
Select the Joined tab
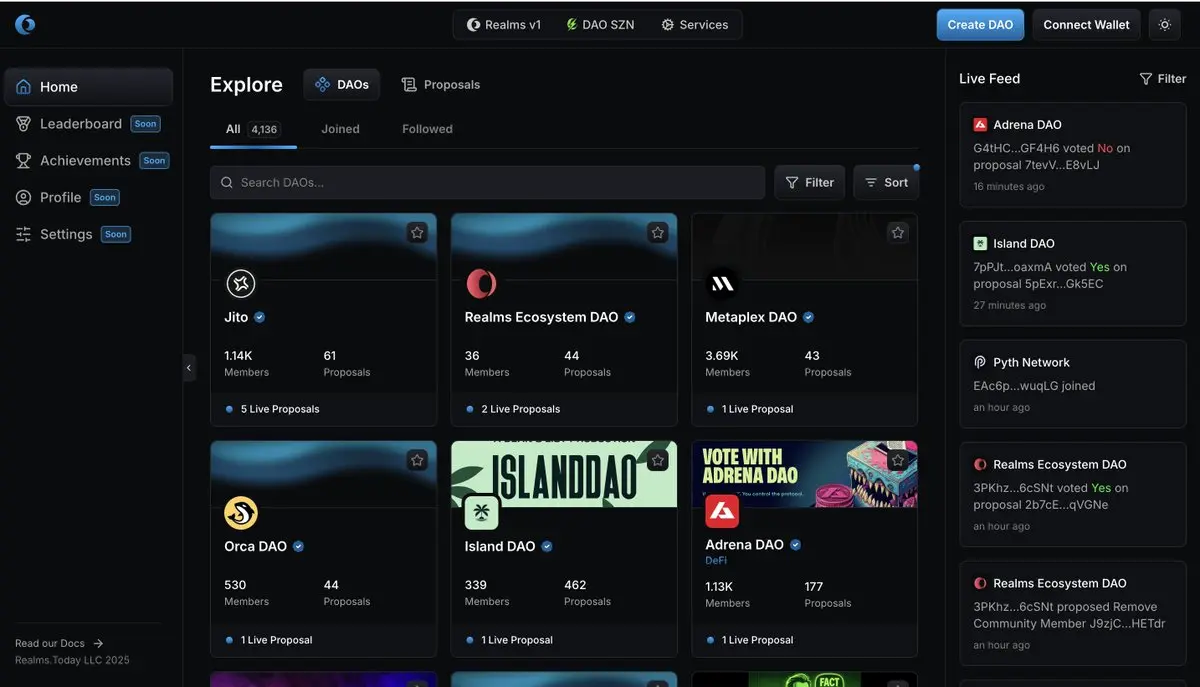(x=340, y=129)
